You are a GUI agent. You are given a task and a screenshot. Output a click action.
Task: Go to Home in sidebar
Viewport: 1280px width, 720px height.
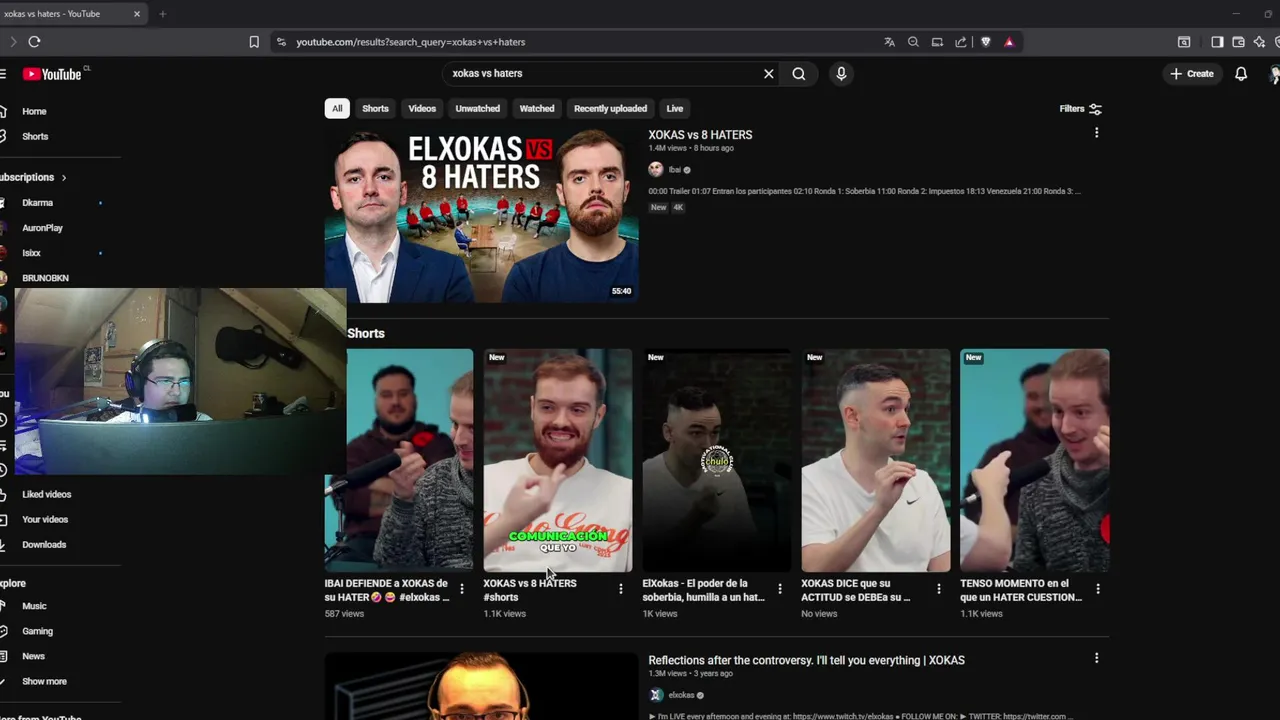(34, 111)
